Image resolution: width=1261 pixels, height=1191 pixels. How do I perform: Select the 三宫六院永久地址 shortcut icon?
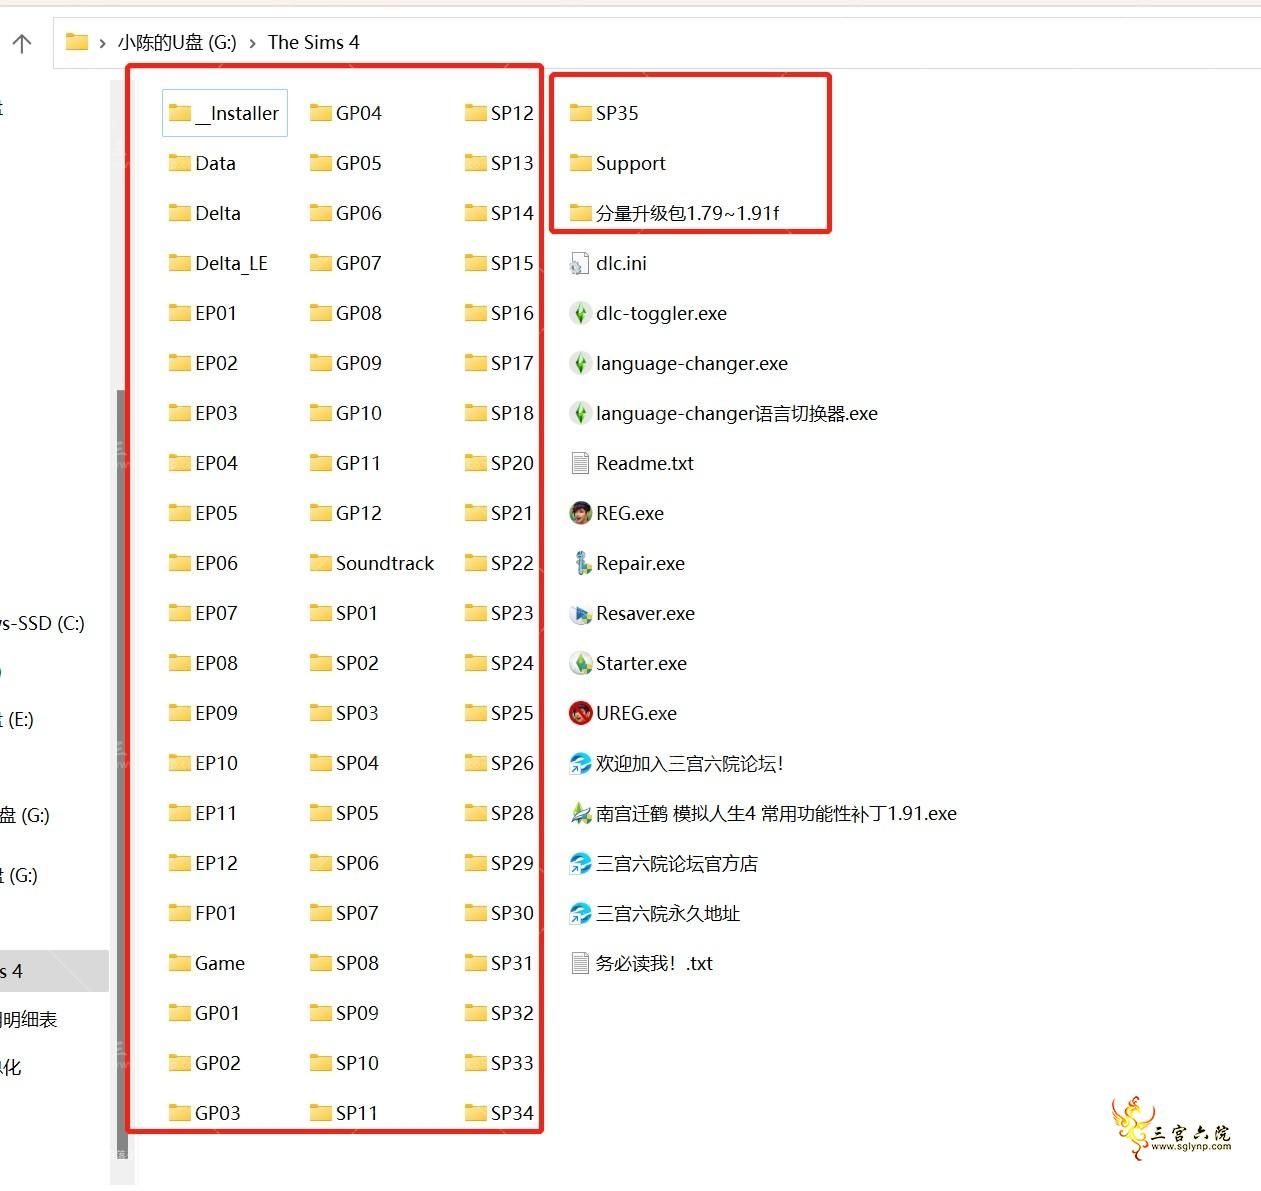tap(580, 913)
